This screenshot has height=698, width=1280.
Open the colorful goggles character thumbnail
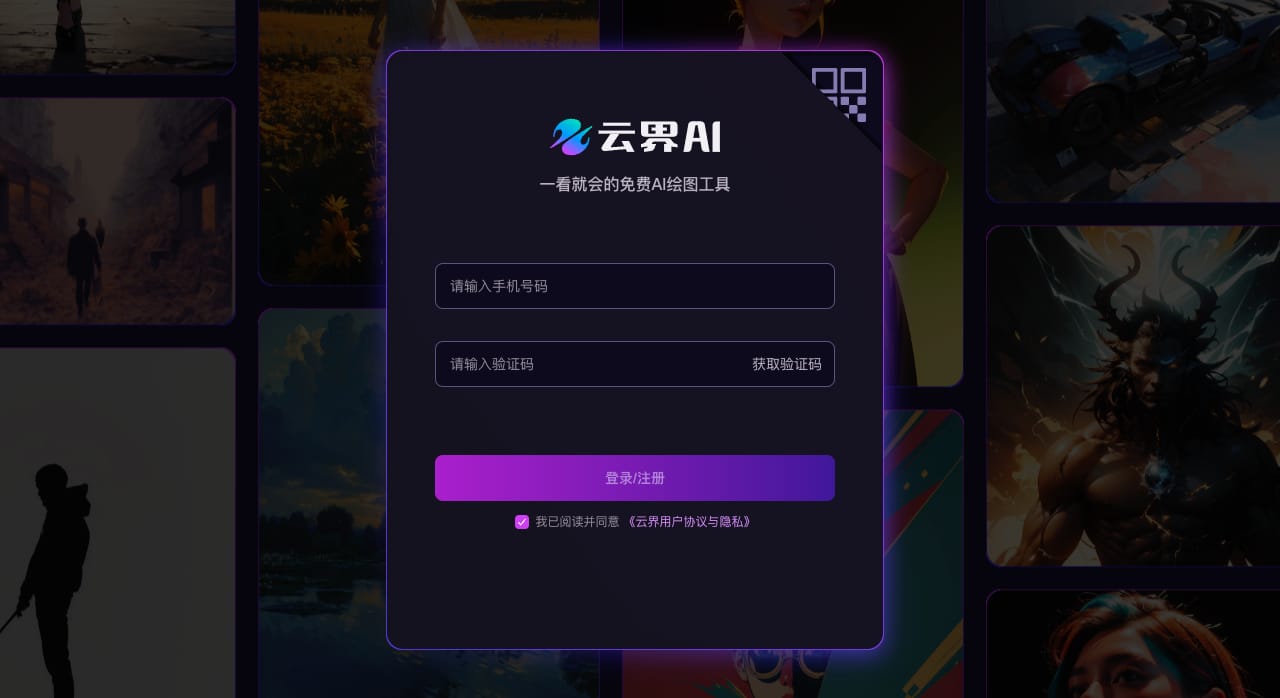923,553
